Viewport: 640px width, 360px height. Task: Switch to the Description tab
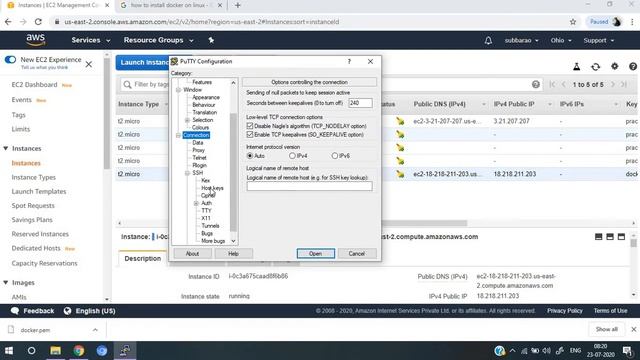142,258
